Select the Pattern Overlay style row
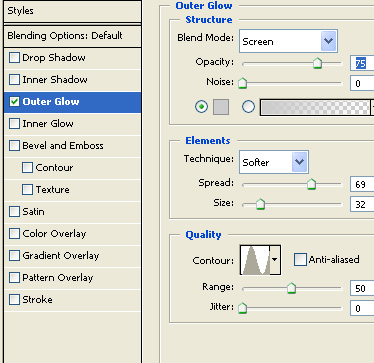This screenshot has height=363, width=374. [73, 278]
